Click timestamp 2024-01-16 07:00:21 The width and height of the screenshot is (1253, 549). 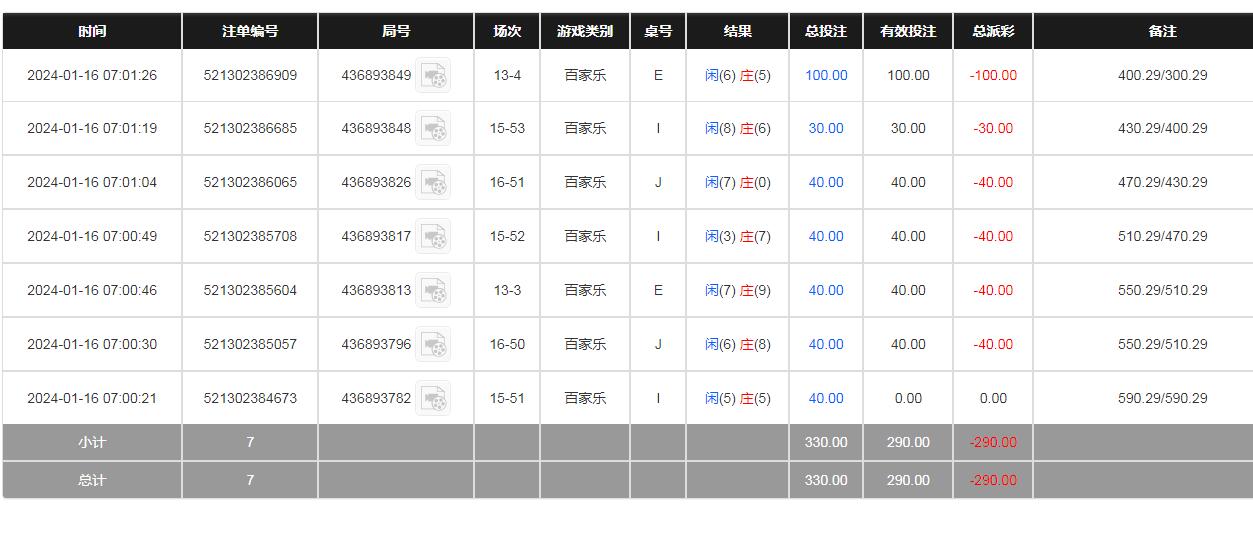tap(92, 399)
